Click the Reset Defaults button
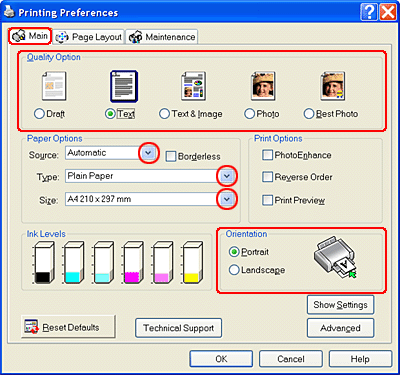This screenshot has height=375, width=400. click(68, 327)
